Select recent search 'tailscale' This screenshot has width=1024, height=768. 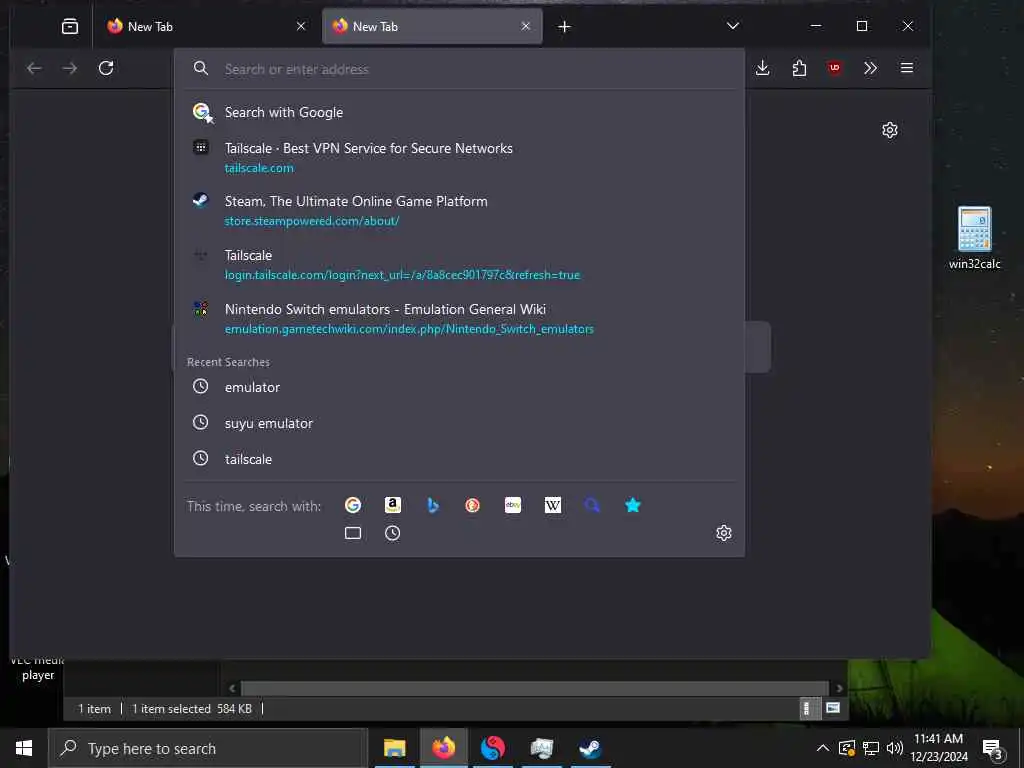click(x=459, y=459)
